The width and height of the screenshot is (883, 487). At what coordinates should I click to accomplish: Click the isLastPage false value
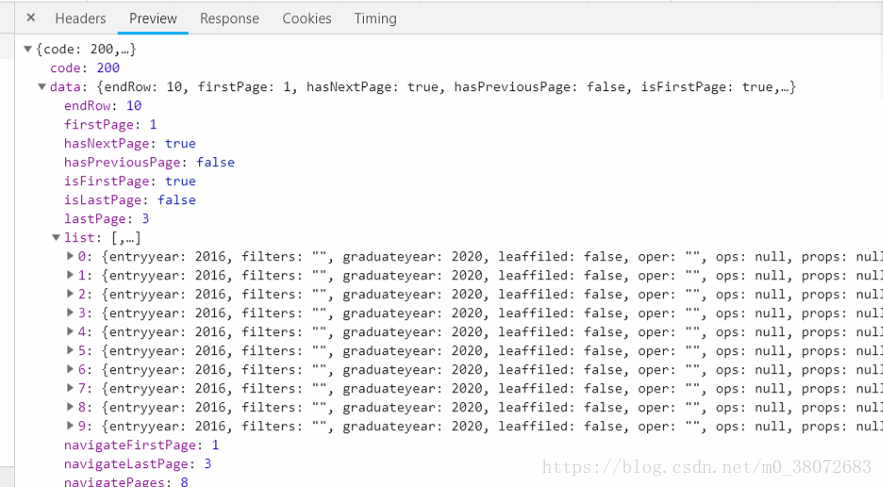pos(176,200)
